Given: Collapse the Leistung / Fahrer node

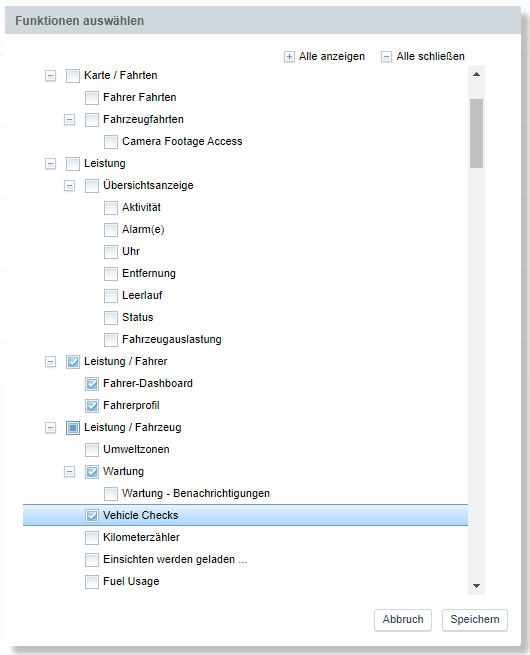Looking at the screenshot, I should pos(50,362).
